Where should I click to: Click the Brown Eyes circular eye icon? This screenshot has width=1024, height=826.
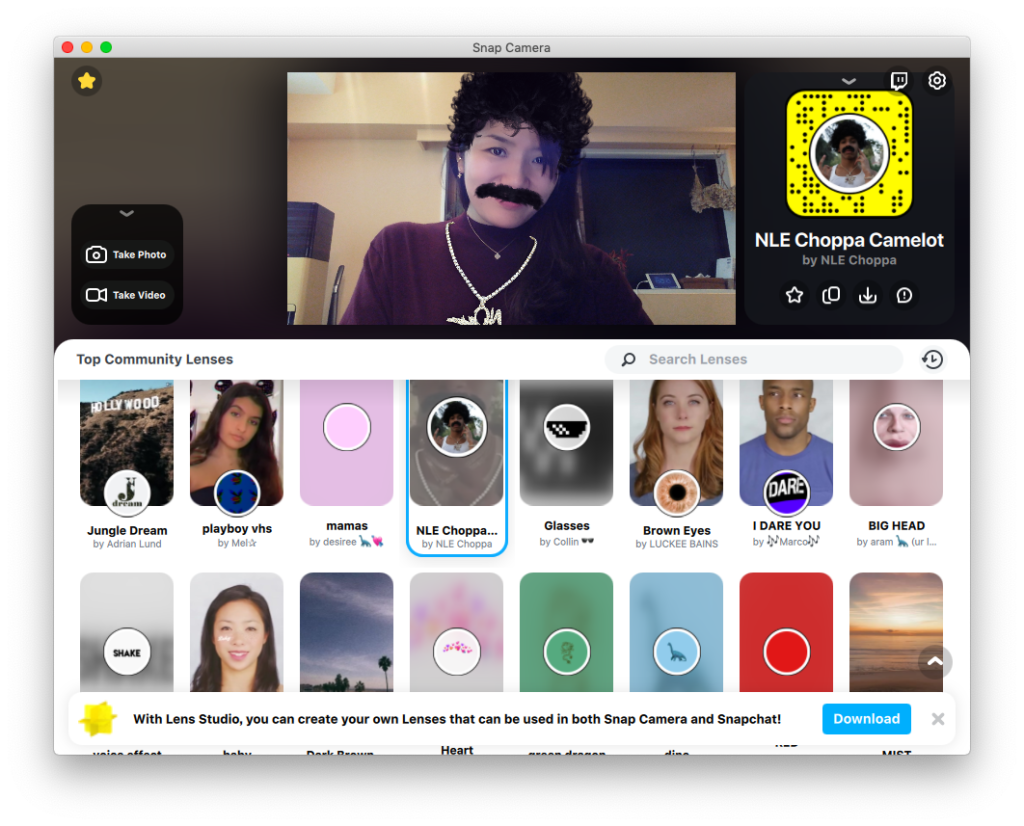[x=677, y=493]
